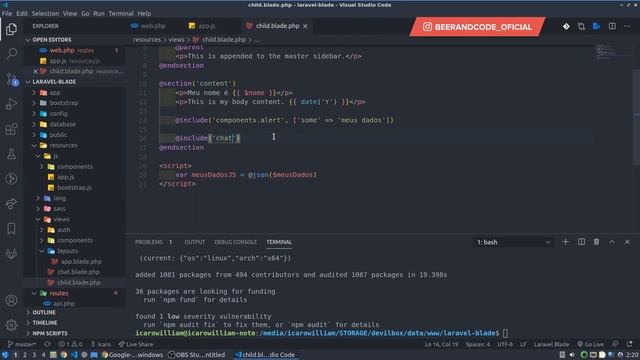Expand the Outline section

pyautogui.click(x=44, y=312)
